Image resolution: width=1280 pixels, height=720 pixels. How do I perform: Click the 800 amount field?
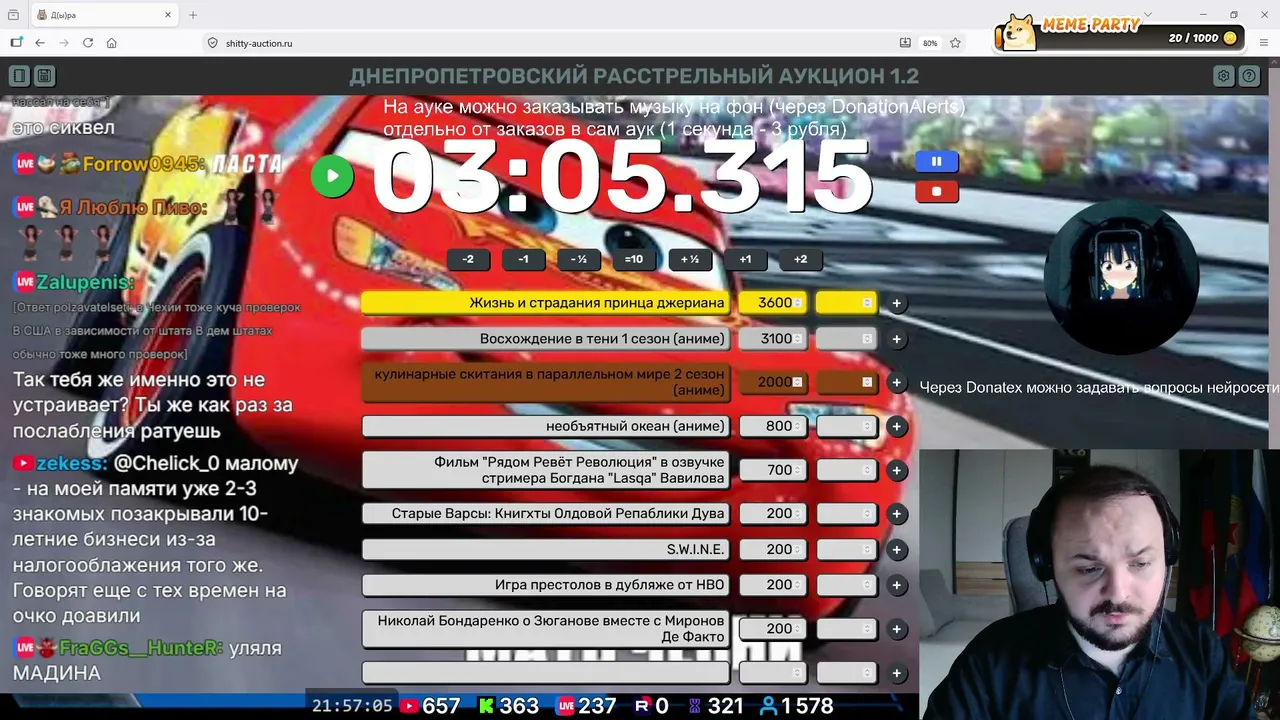[x=772, y=426]
